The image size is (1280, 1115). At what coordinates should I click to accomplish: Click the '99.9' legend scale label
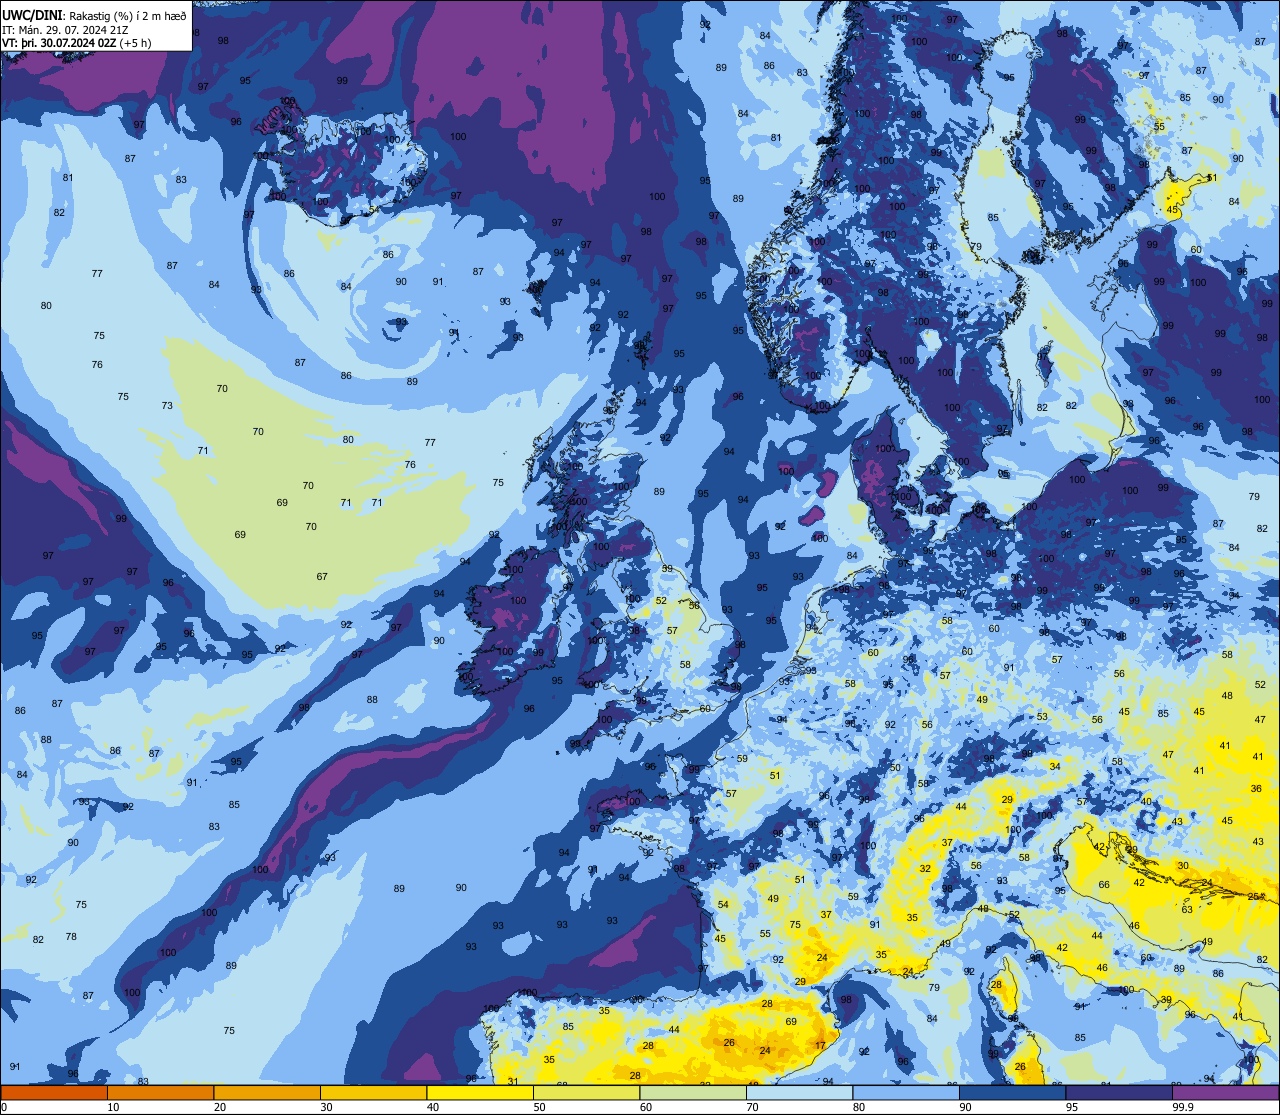pos(1183,1107)
